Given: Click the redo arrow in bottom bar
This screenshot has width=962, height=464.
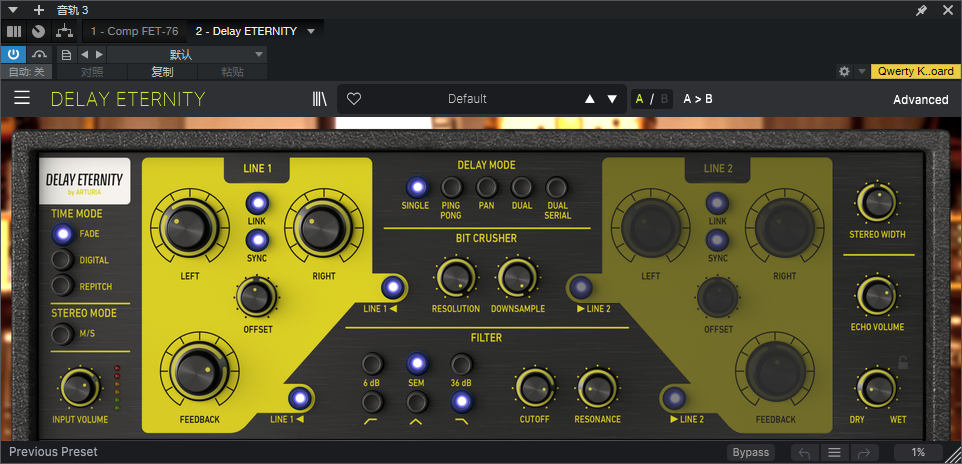Looking at the screenshot, I should [864, 453].
